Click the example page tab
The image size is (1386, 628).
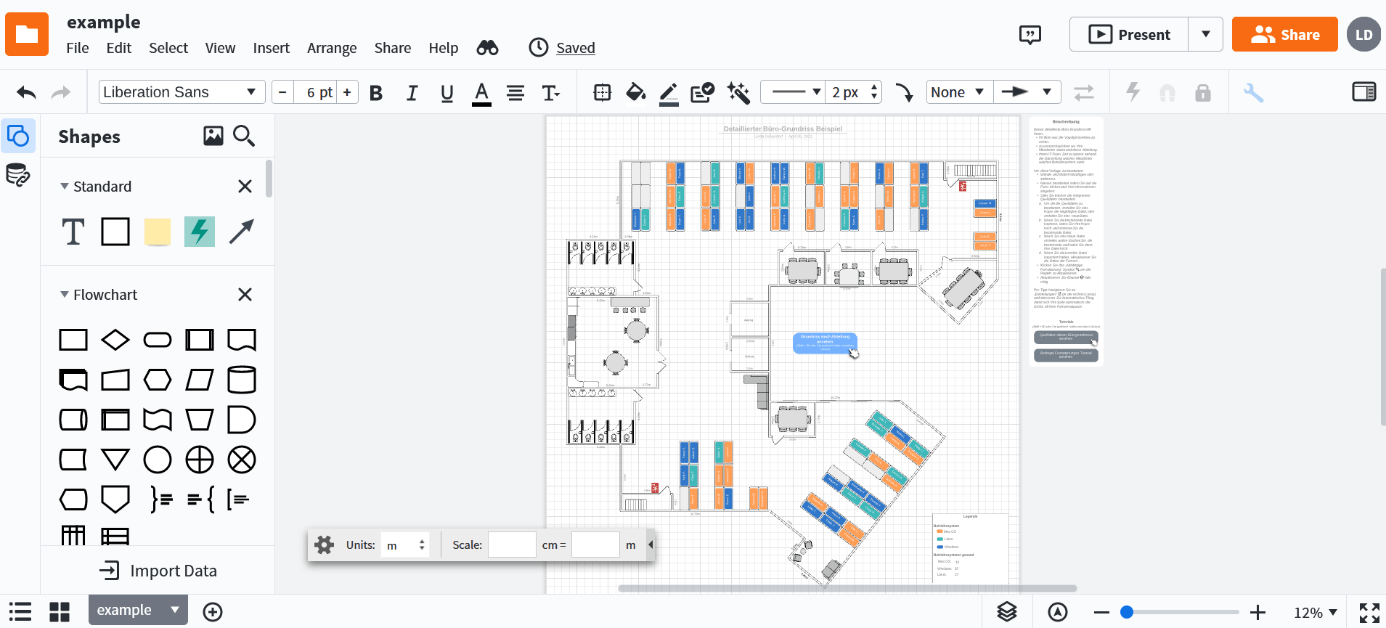(129, 610)
